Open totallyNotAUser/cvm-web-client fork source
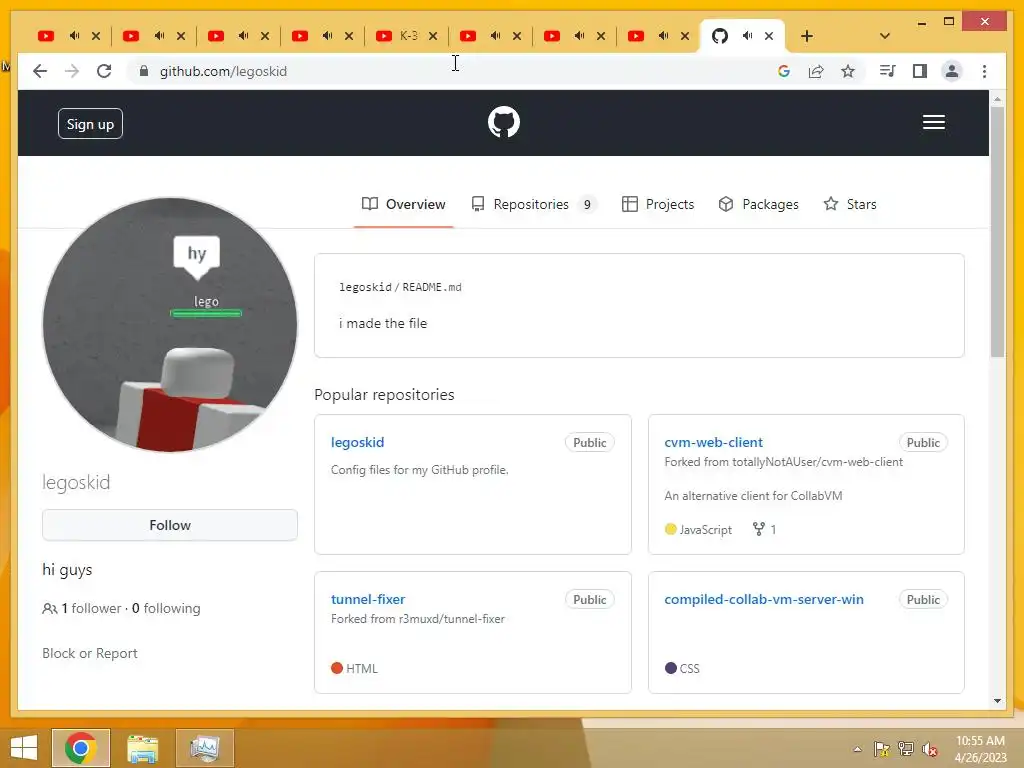This screenshot has width=1024, height=768. (x=817, y=462)
